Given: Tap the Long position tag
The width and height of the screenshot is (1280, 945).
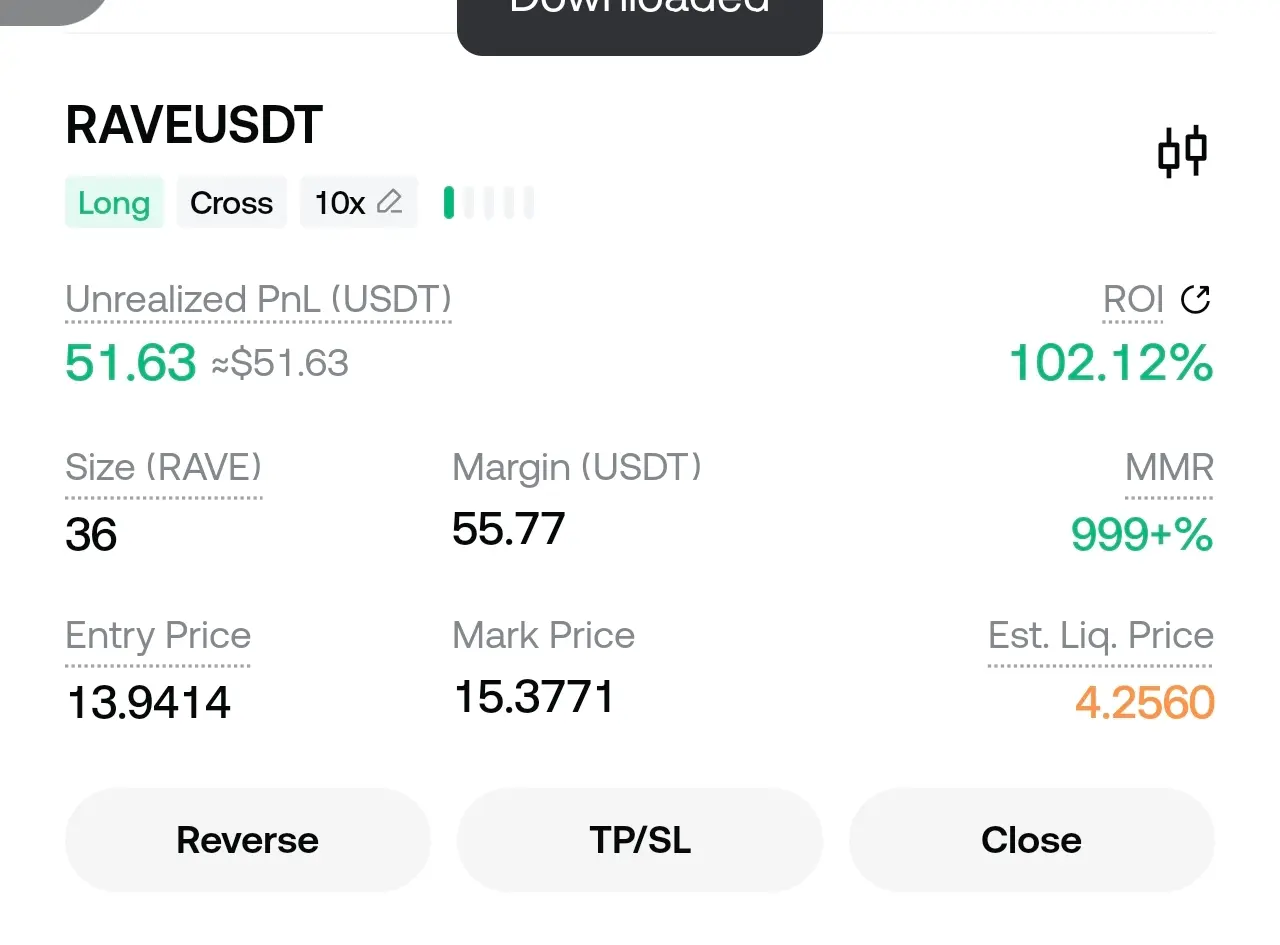Looking at the screenshot, I should point(114,203).
